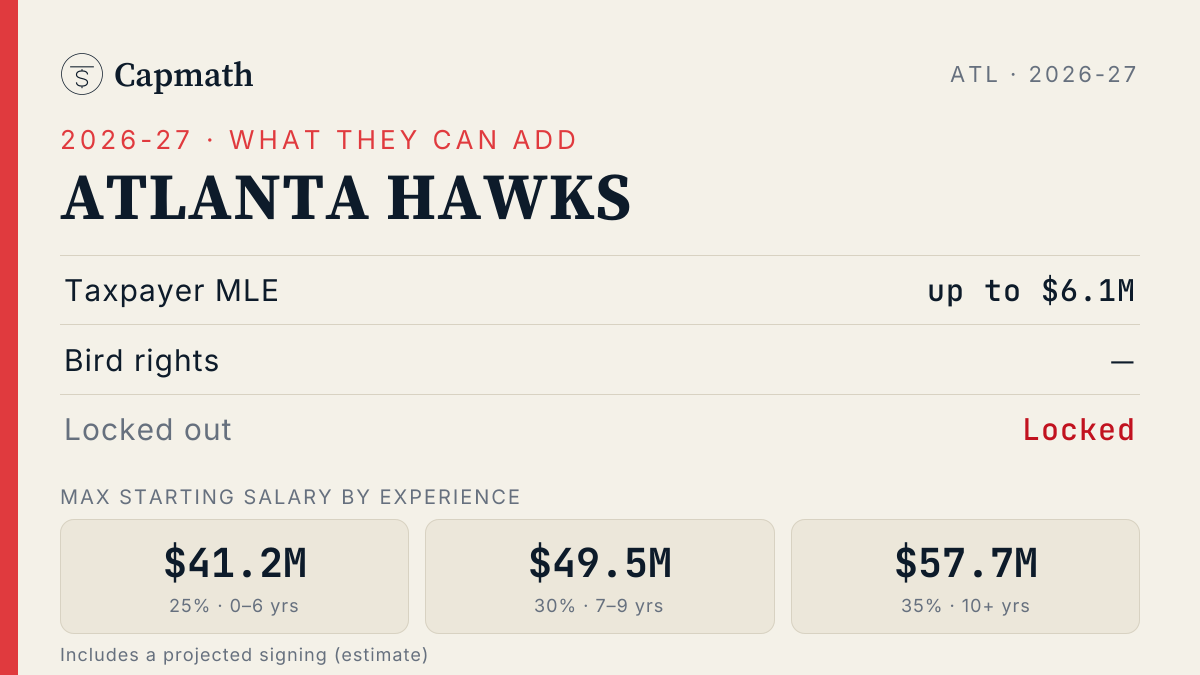Select the Taxpayer MLE row label
1200x675 pixels.
pos(172,291)
